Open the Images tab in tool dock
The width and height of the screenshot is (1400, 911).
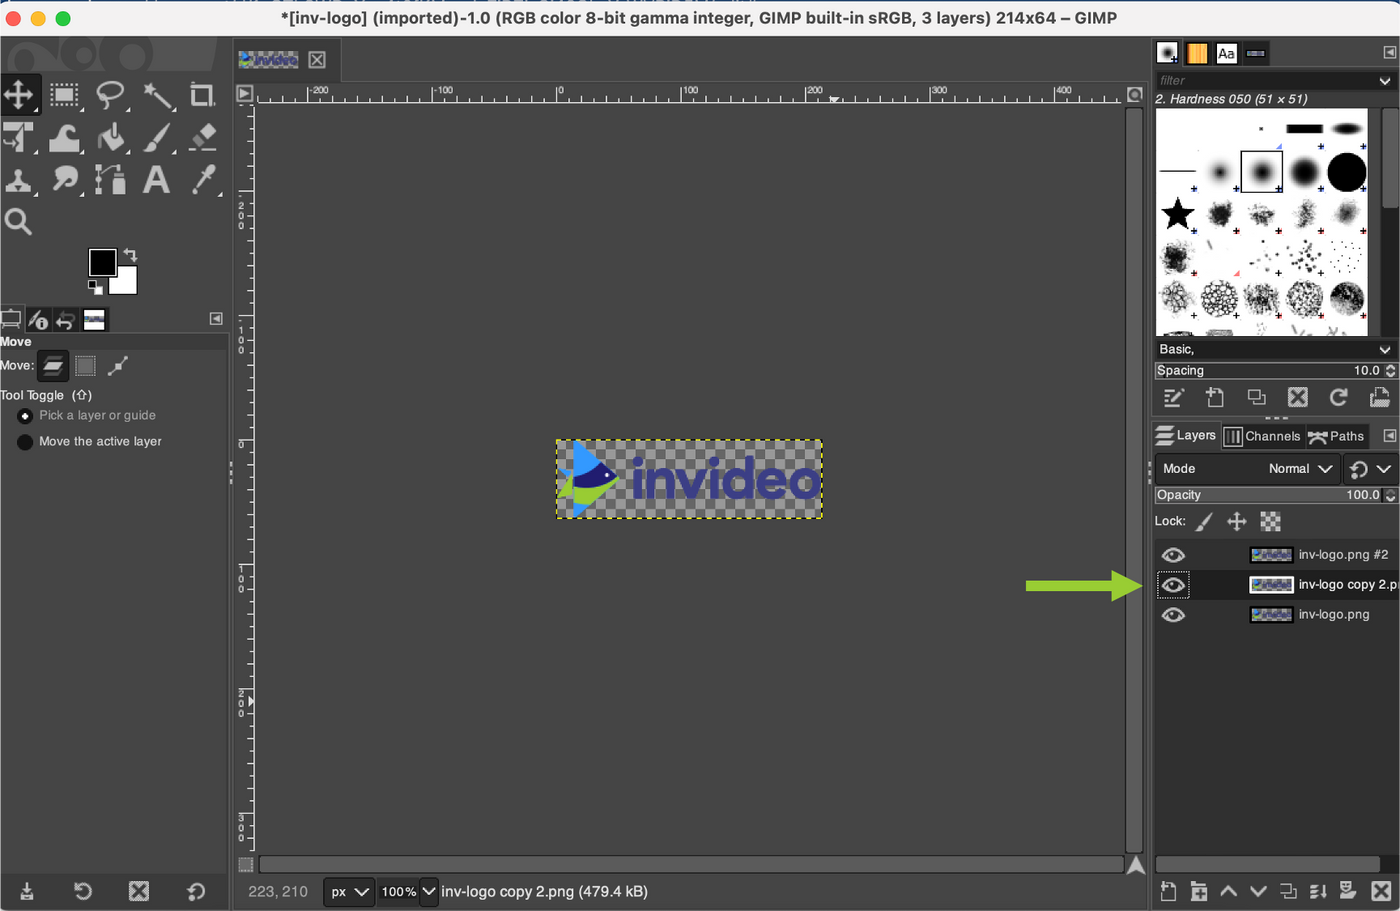(x=94, y=320)
